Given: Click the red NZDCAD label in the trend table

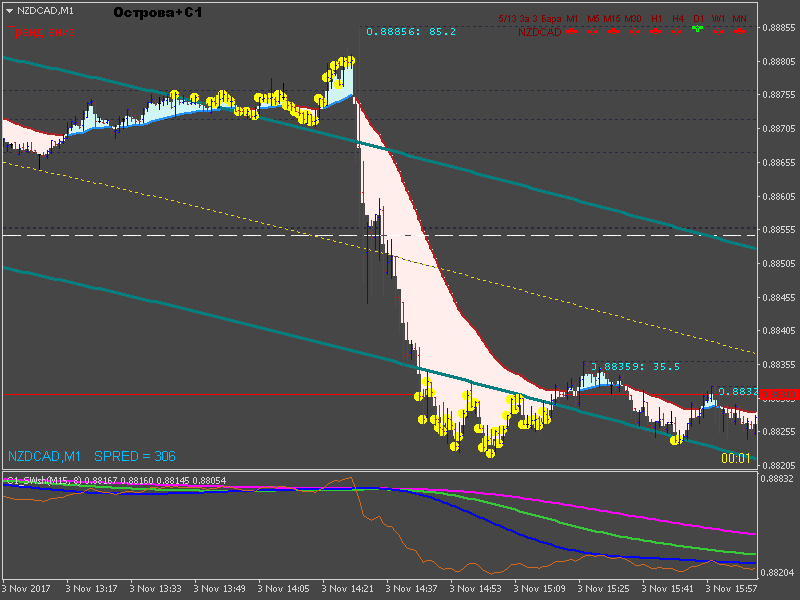Looking at the screenshot, I should [x=539, y=32].
